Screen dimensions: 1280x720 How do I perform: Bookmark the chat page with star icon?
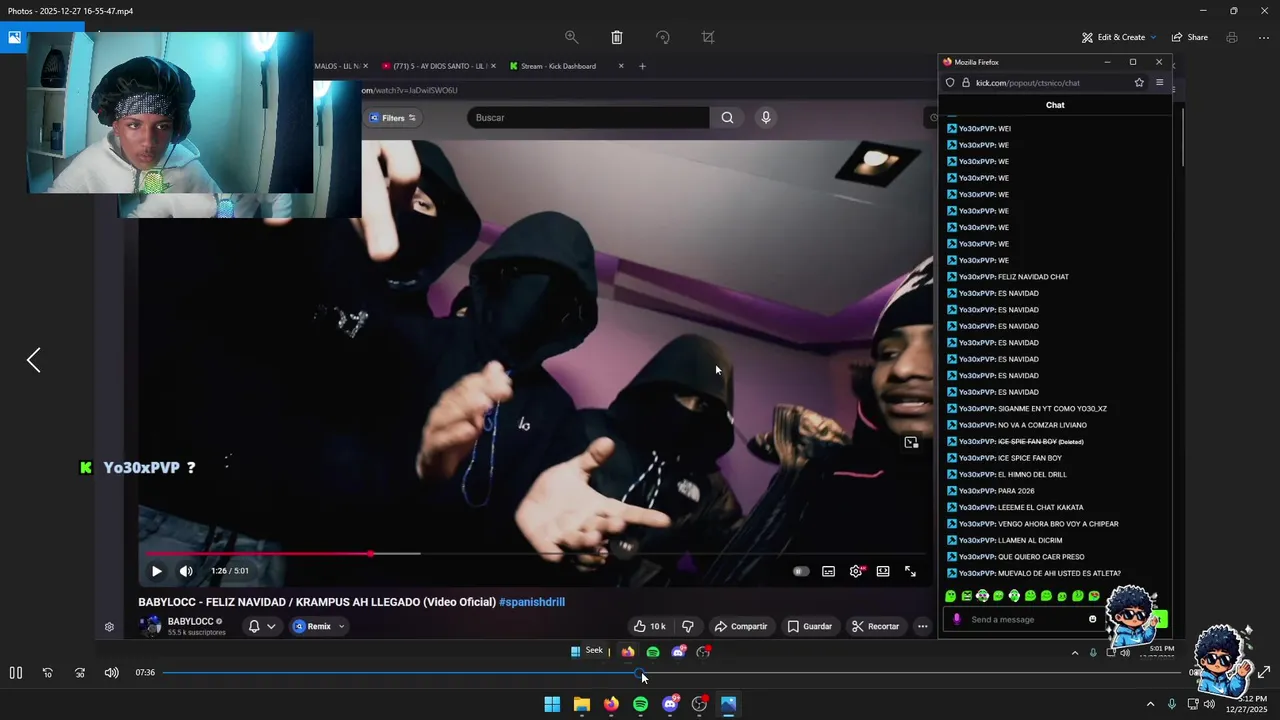click(x=1139, y=83)
